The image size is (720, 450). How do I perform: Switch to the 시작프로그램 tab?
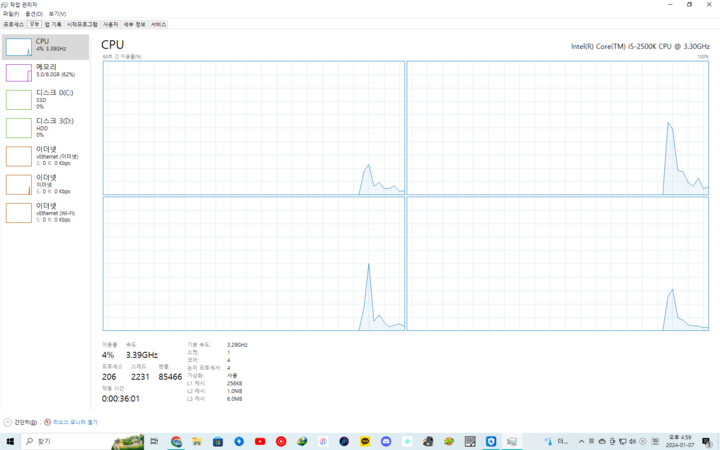coord(82,24)
